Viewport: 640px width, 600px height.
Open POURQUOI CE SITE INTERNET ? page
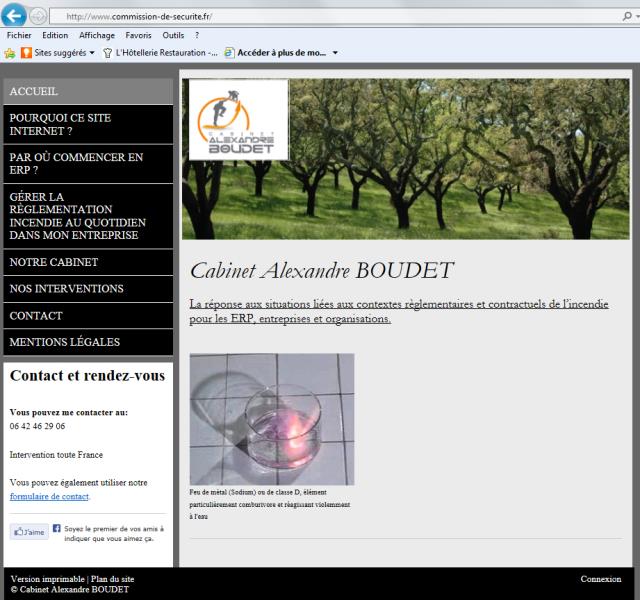point(88,124)
